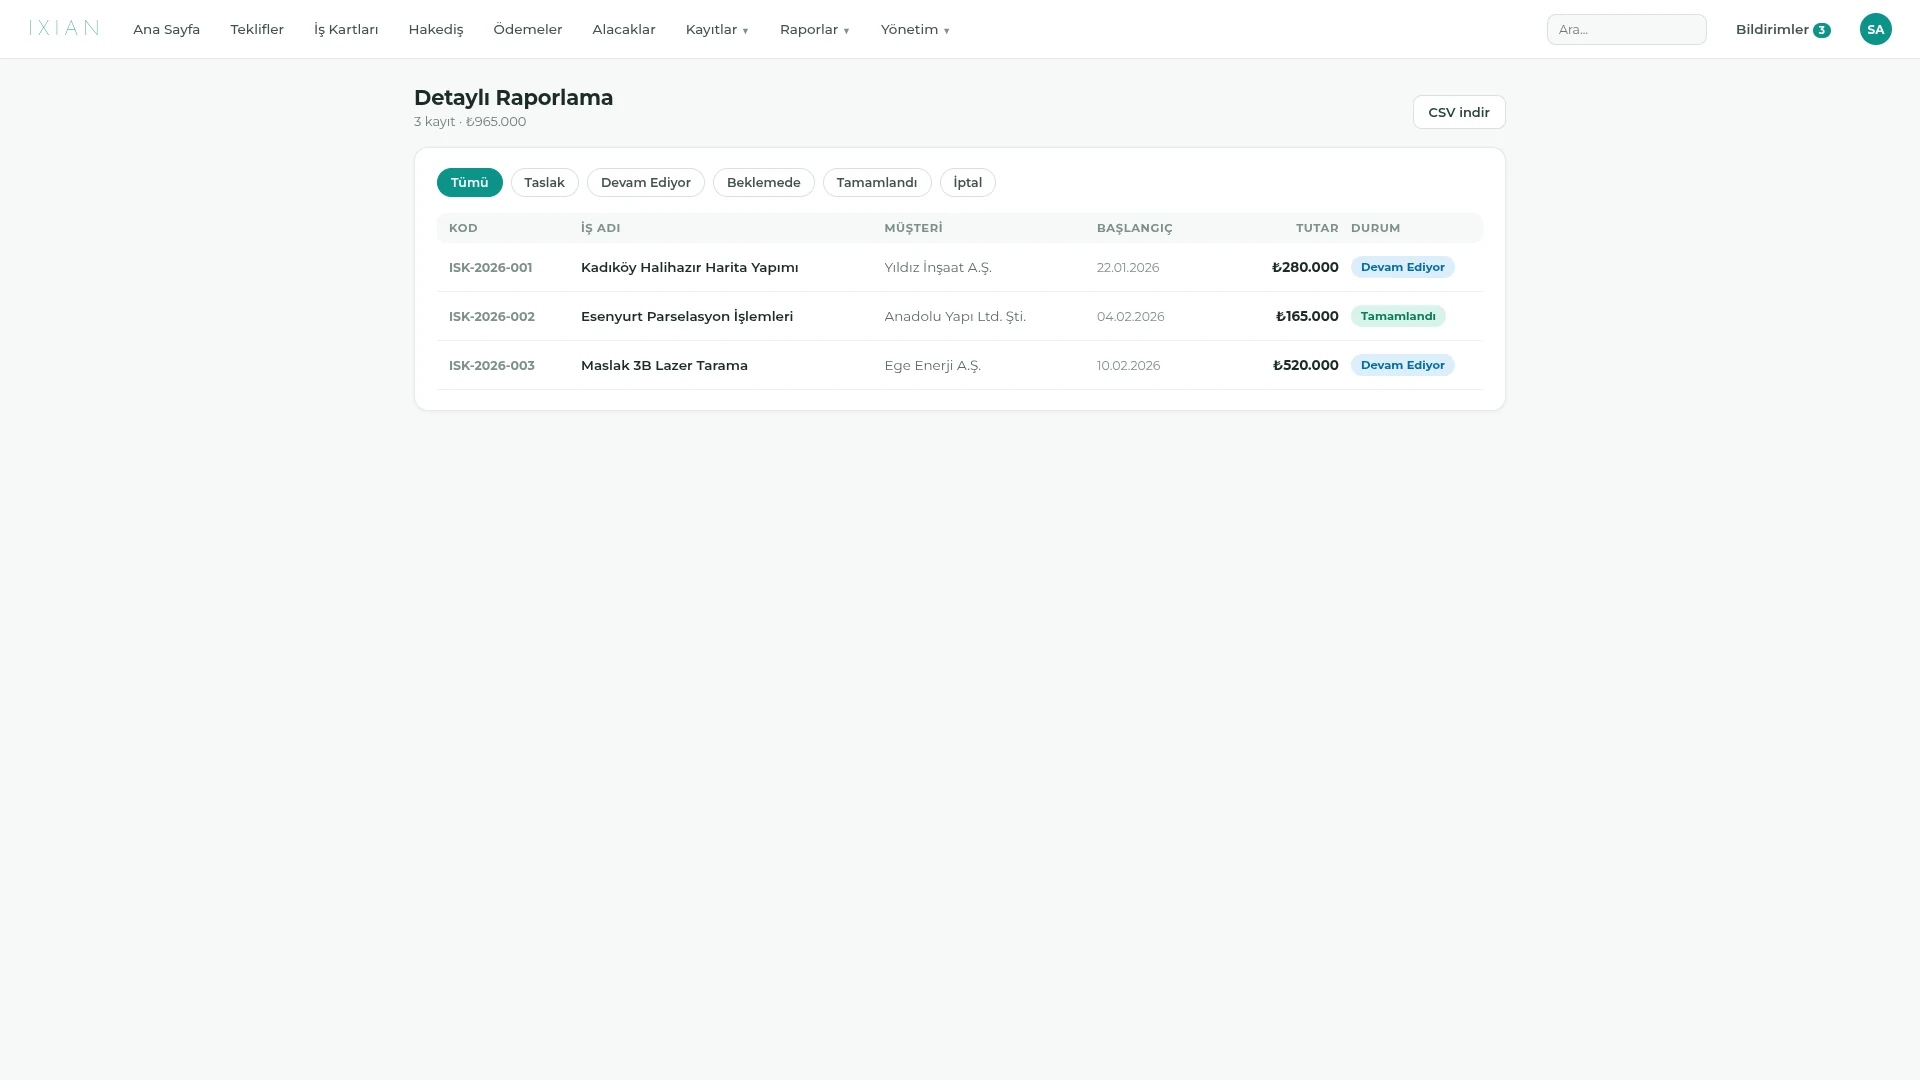Filter by Tamamlandı status chip
This screenshot has width=1920, height=1080.
pyautogui.click(x=876, y=182)
